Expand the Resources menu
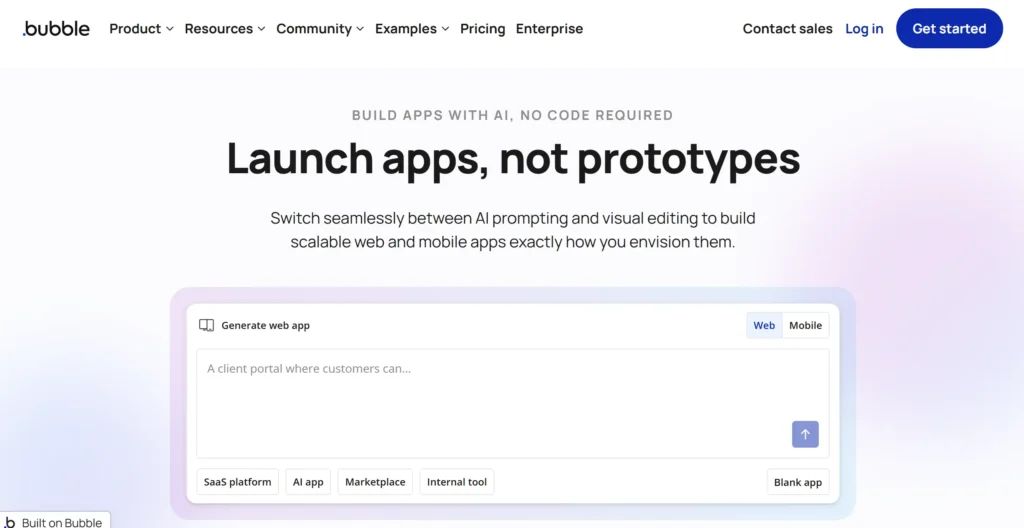This screenshot has width=1024, height=528. (225, 29)
